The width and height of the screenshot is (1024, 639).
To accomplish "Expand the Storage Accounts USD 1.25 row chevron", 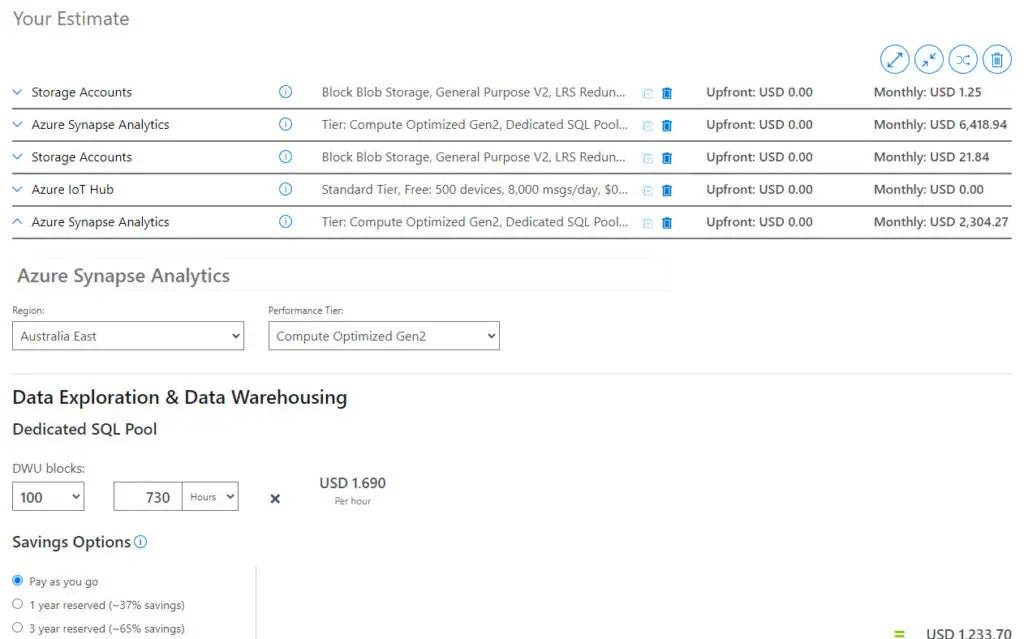I will [x=18, y=92].
